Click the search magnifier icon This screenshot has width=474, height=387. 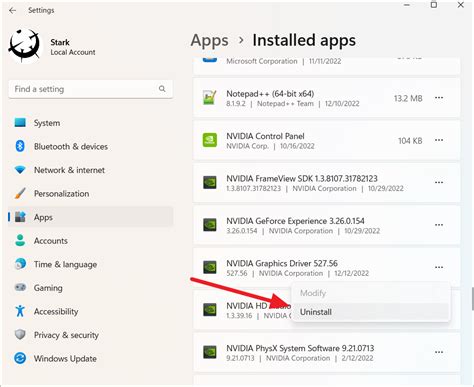tap(162, 89)
